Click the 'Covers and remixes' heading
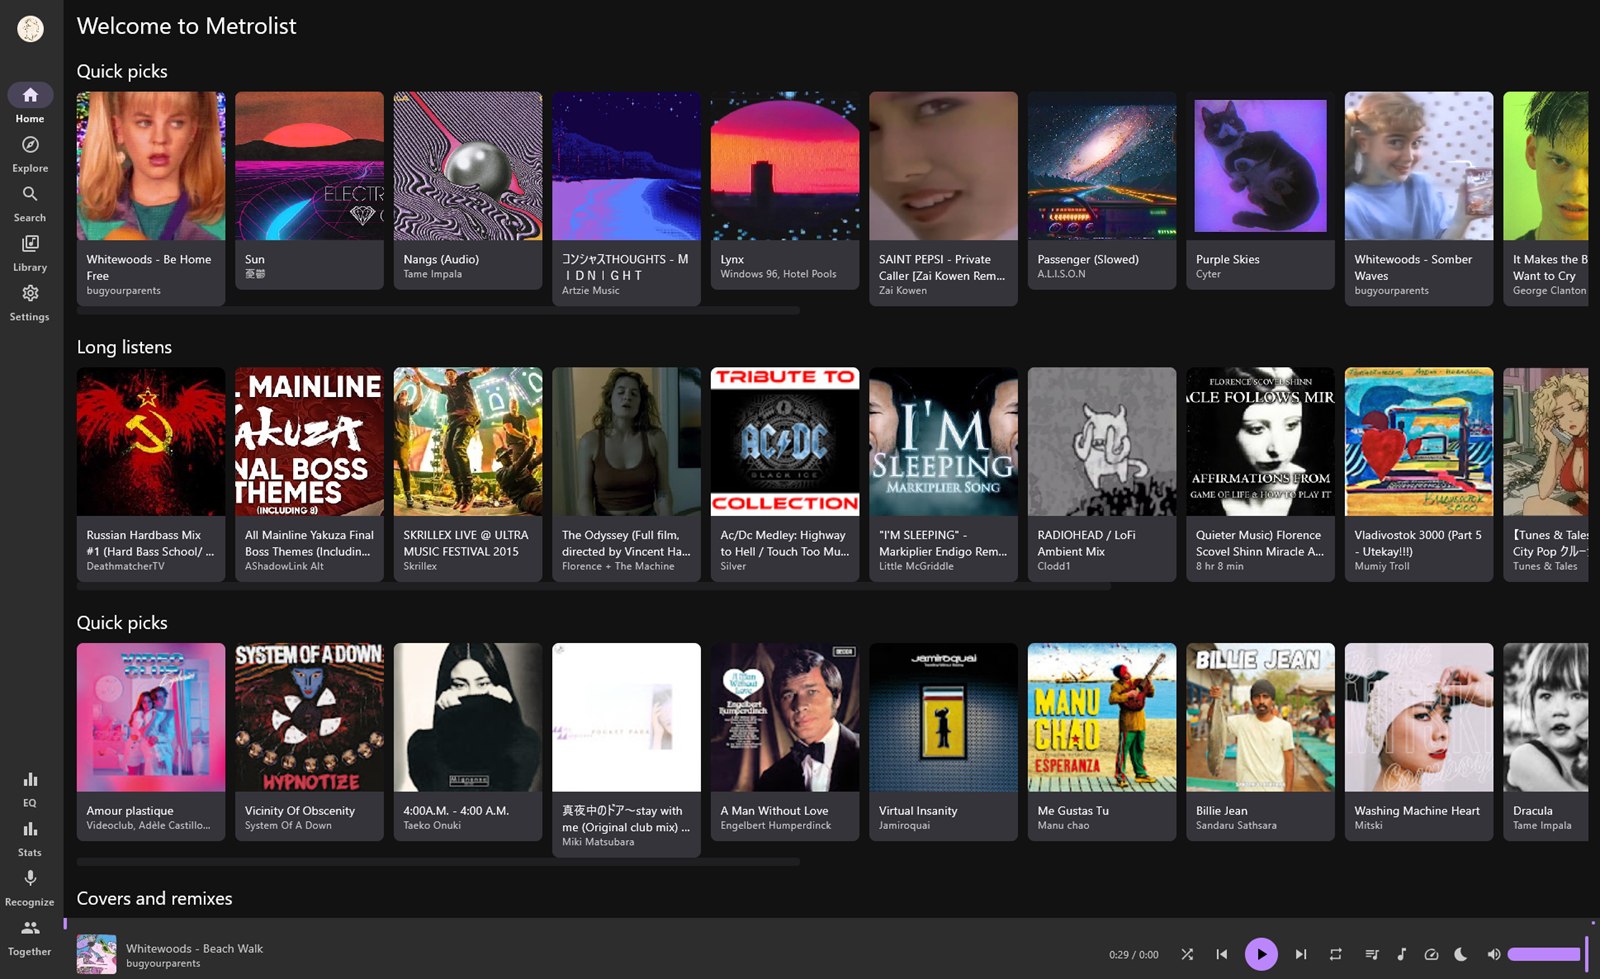Viewport: 1600px width, 979px height. point(155,898)
